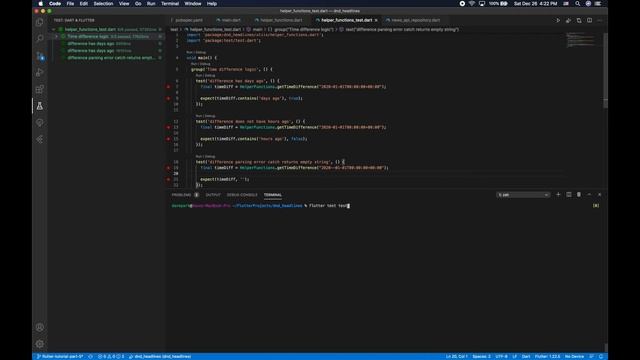This screenshot has height=360, width=640.
Task: Open the macOS Spotlight search icon
Action: pos(578,4)
